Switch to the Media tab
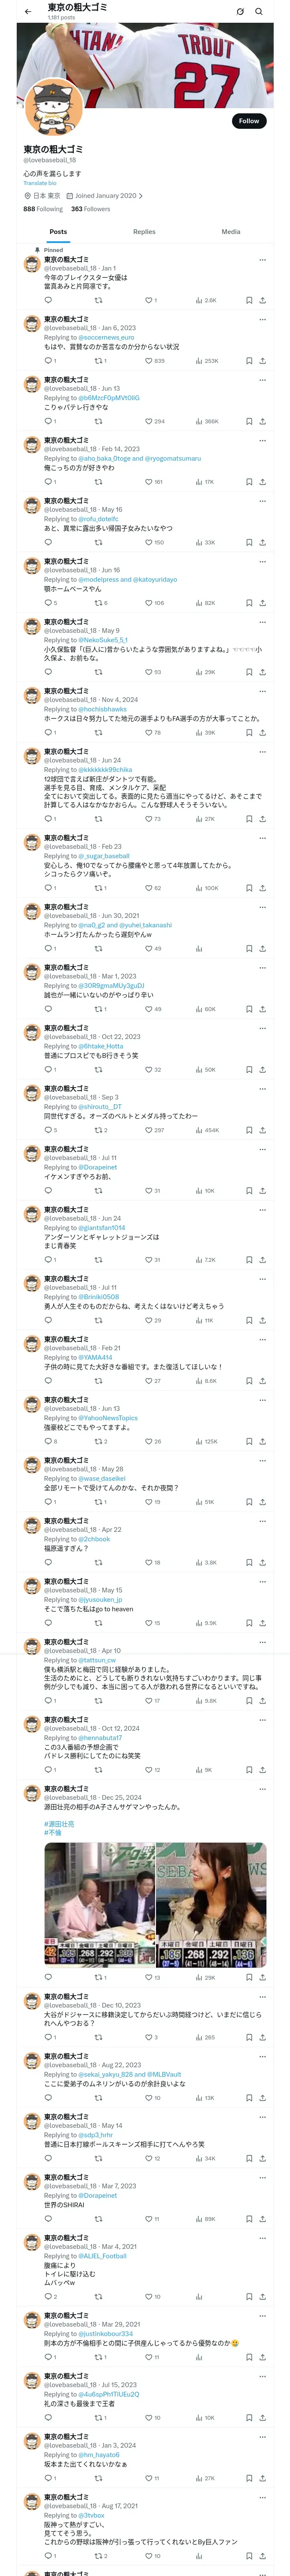 [230, 231]
